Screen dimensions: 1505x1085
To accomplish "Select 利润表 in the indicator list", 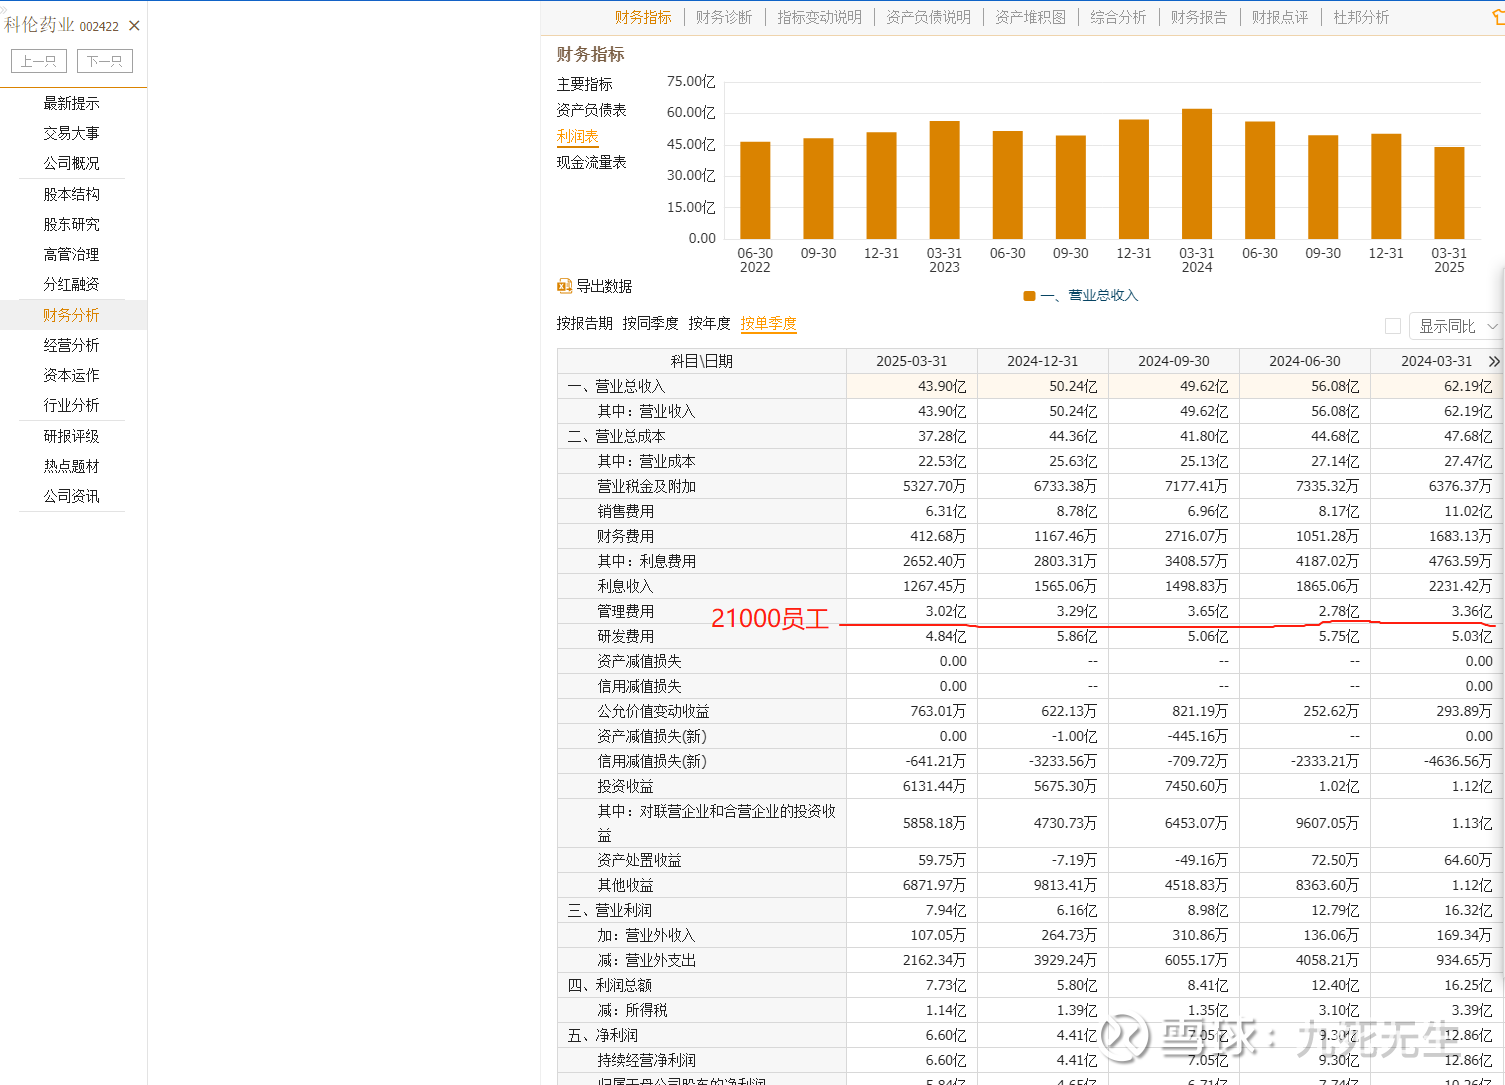I will click(577, 137).
